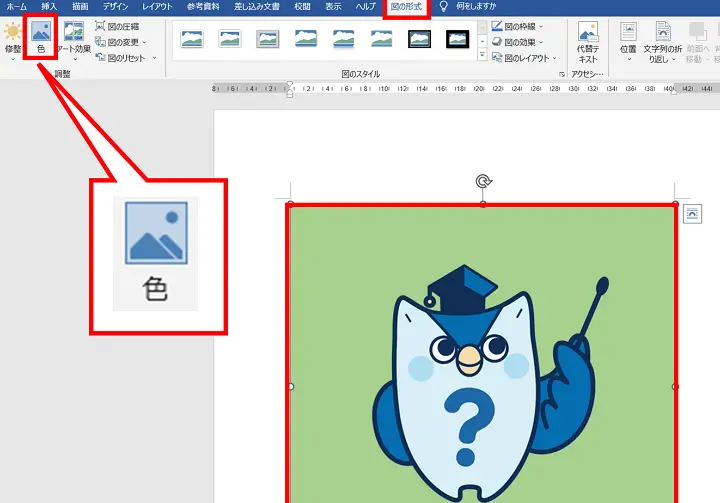
Task: Click the 修整 (Corrections) sun icon
Action: click(12, 36)
